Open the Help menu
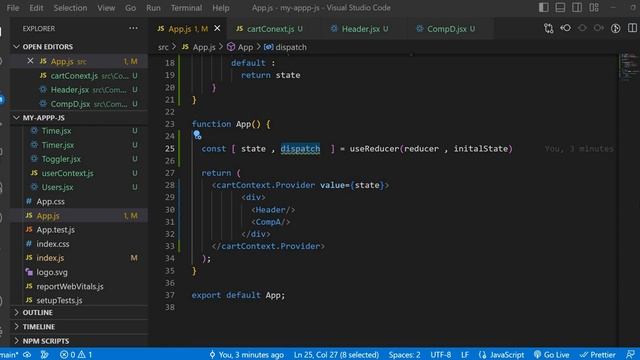Viewport: 640px width, 360px height. pos(220,8)
